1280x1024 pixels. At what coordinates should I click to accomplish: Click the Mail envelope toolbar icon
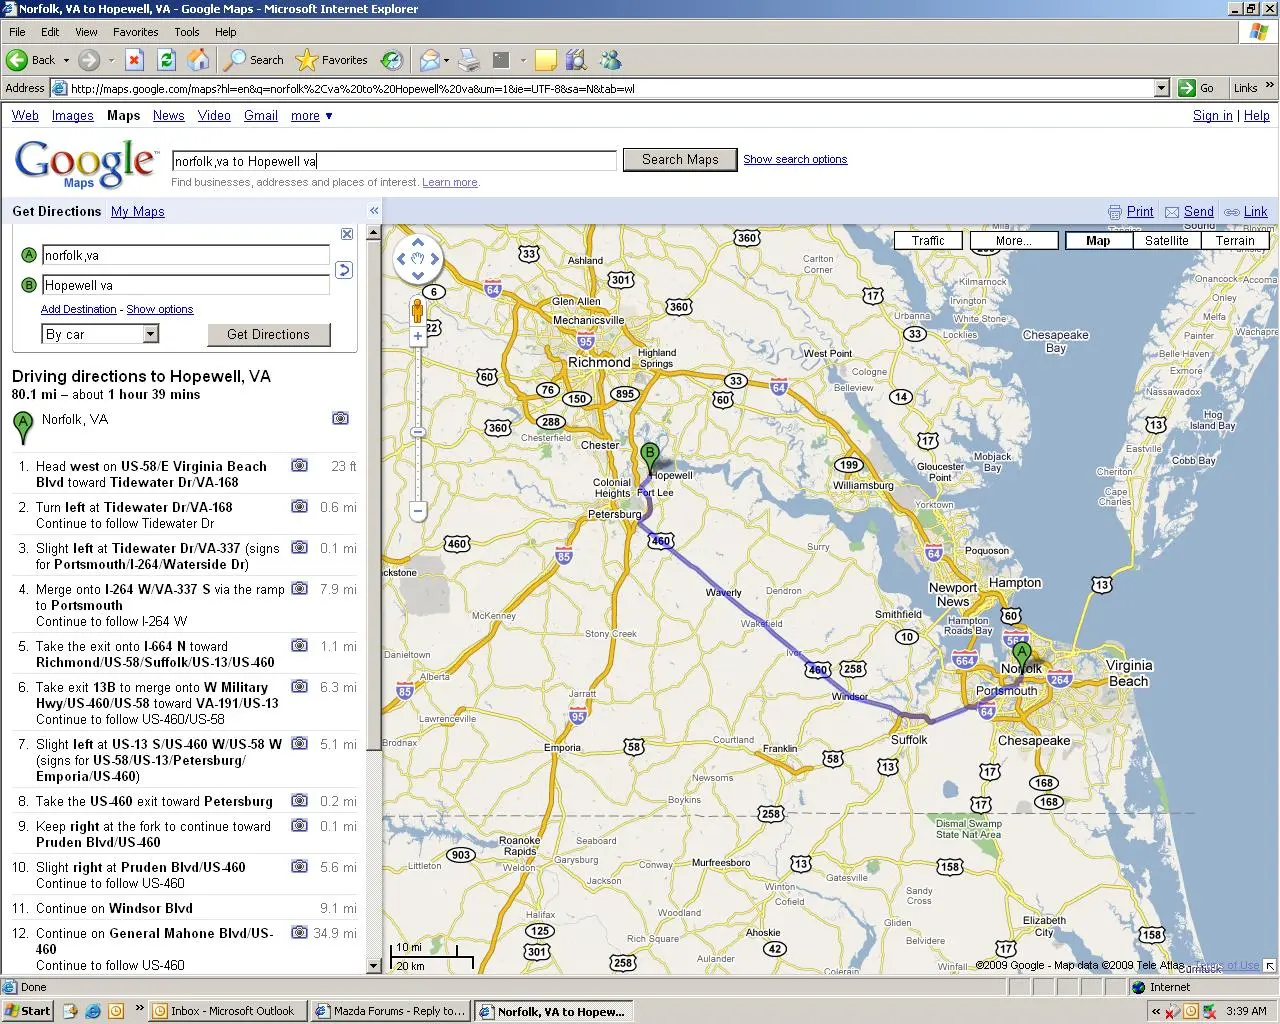point(429,60)
